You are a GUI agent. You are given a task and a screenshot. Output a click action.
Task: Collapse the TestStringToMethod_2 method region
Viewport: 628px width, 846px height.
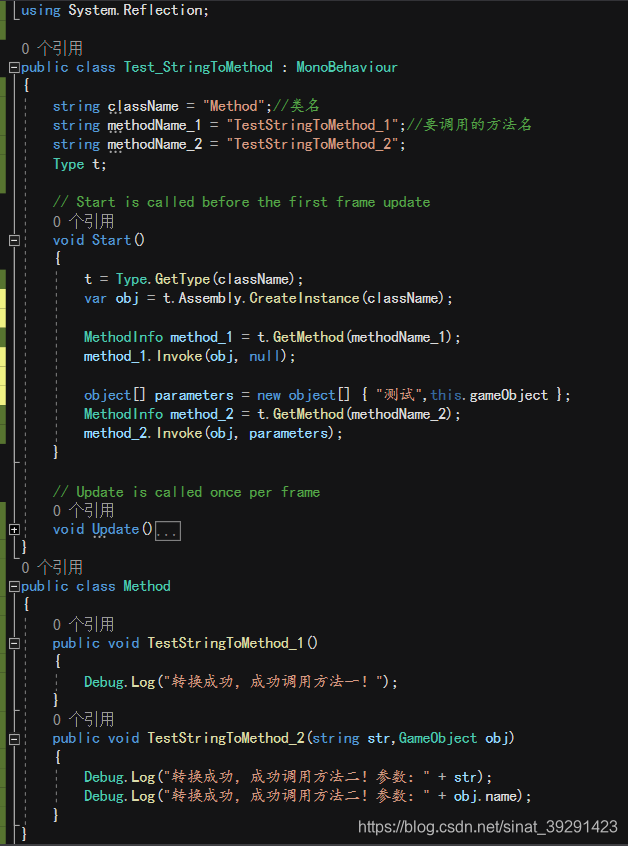[x=14, y=738]
